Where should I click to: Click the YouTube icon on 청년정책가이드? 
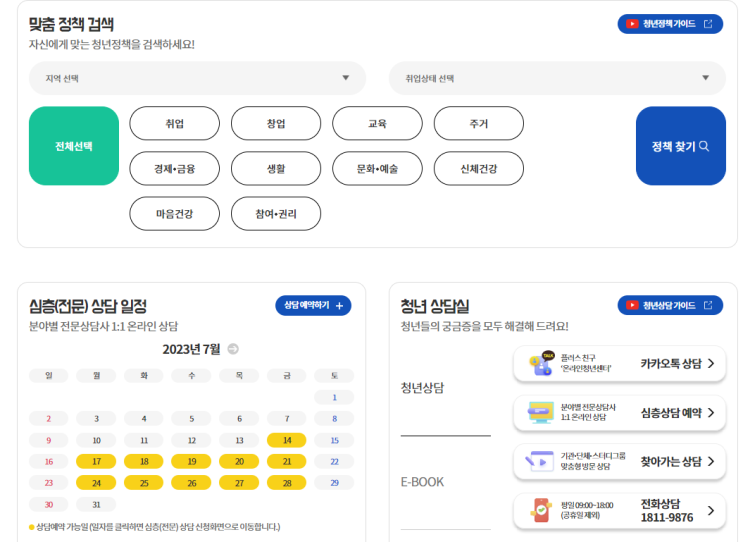pyautogui.click(x=632, y=24)
